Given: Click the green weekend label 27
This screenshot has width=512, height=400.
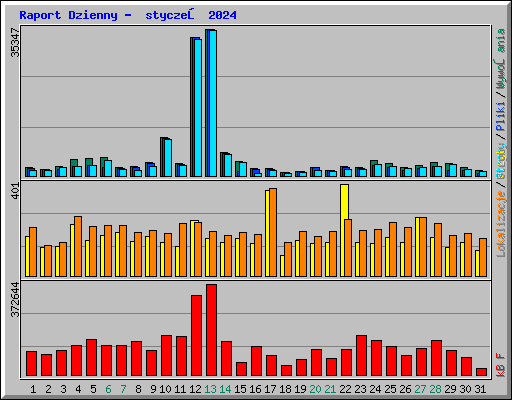Looking at the screenshot, I should (x=420, y=389).
